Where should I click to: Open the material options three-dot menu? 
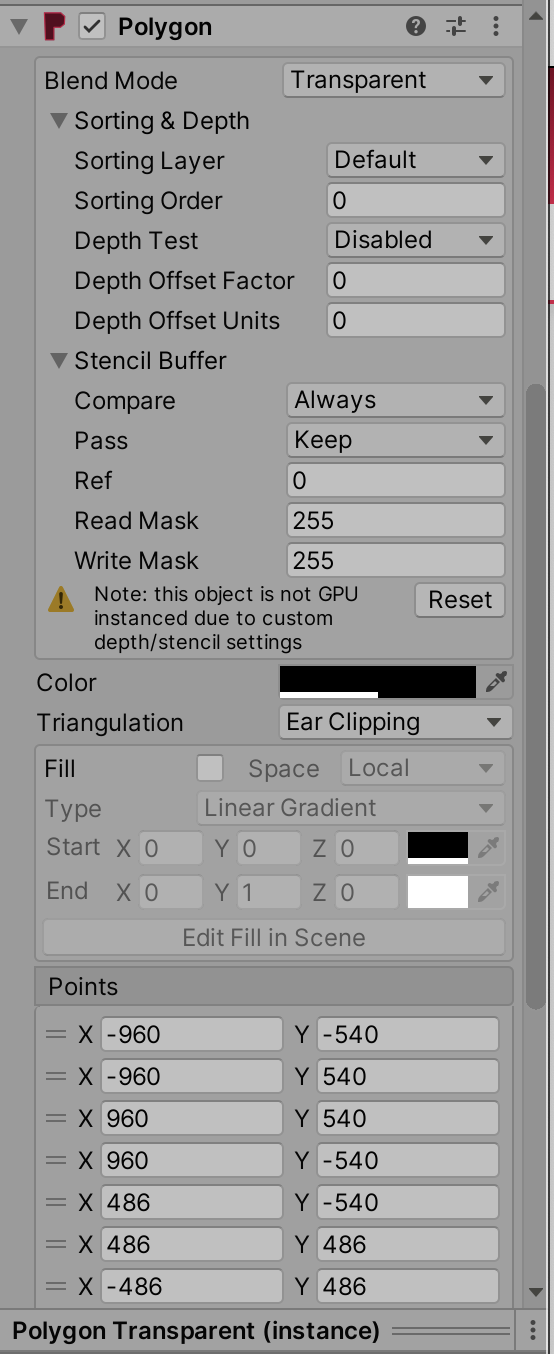[x=533, y=1331]
